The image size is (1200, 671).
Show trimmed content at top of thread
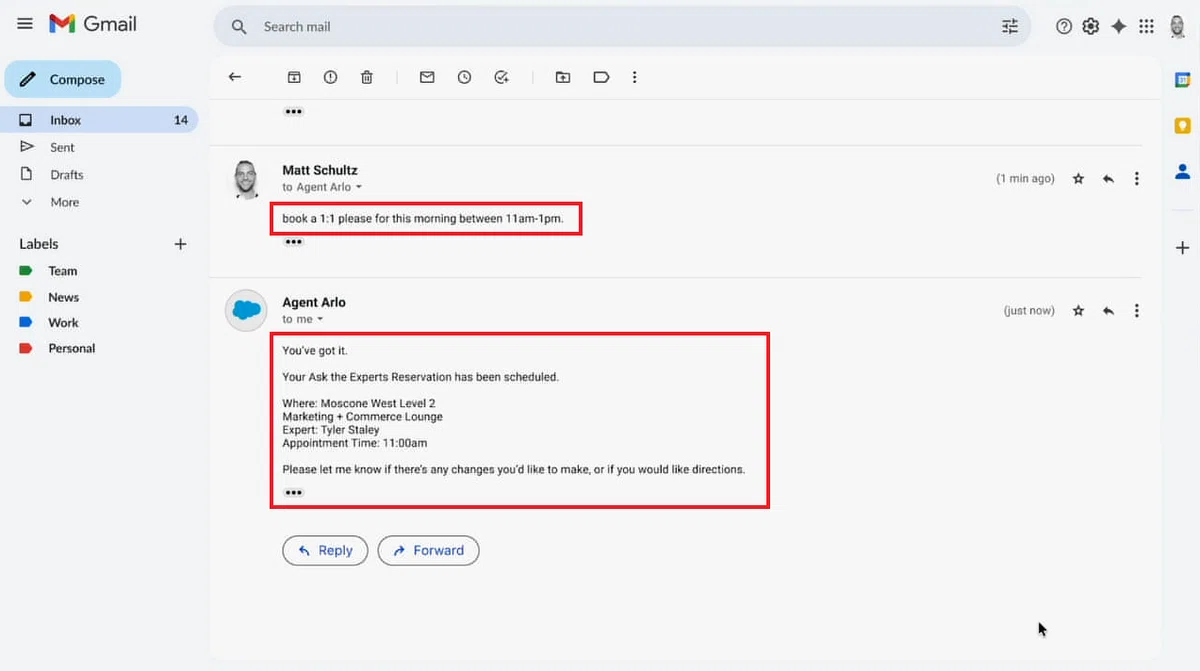(x=293, y=111)
